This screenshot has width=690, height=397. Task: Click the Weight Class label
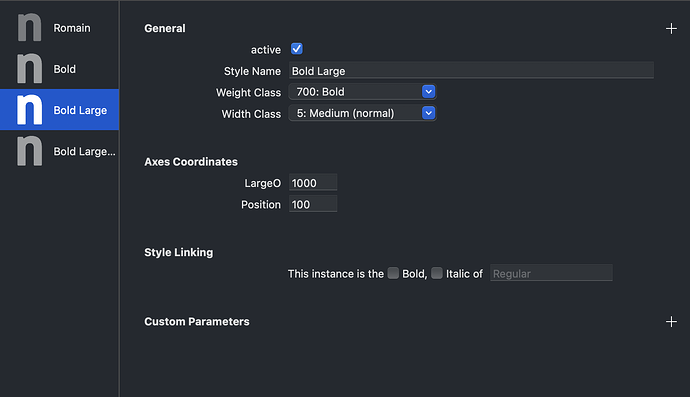point(248,93)
